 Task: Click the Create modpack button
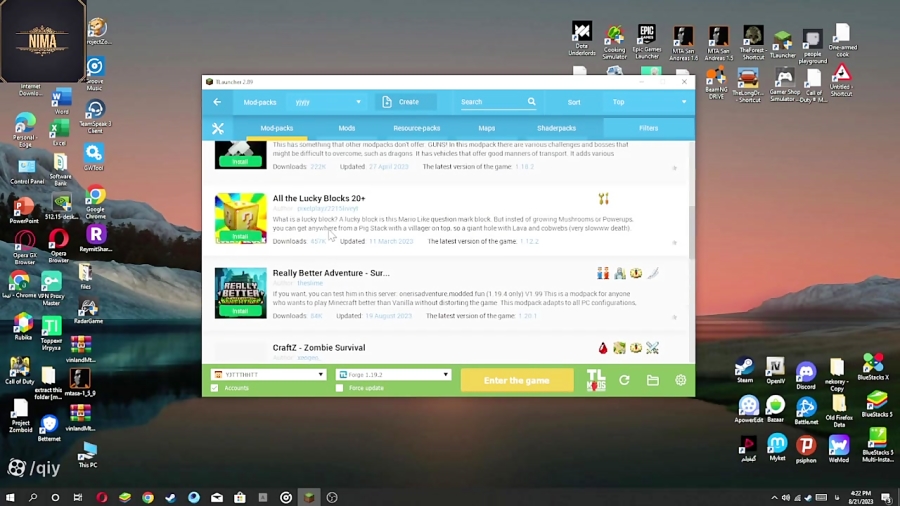point(406,102)
